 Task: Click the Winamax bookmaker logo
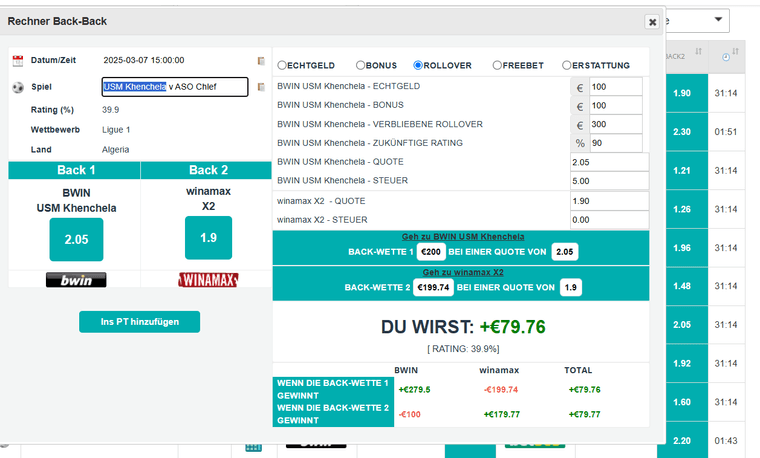(208, 280)
